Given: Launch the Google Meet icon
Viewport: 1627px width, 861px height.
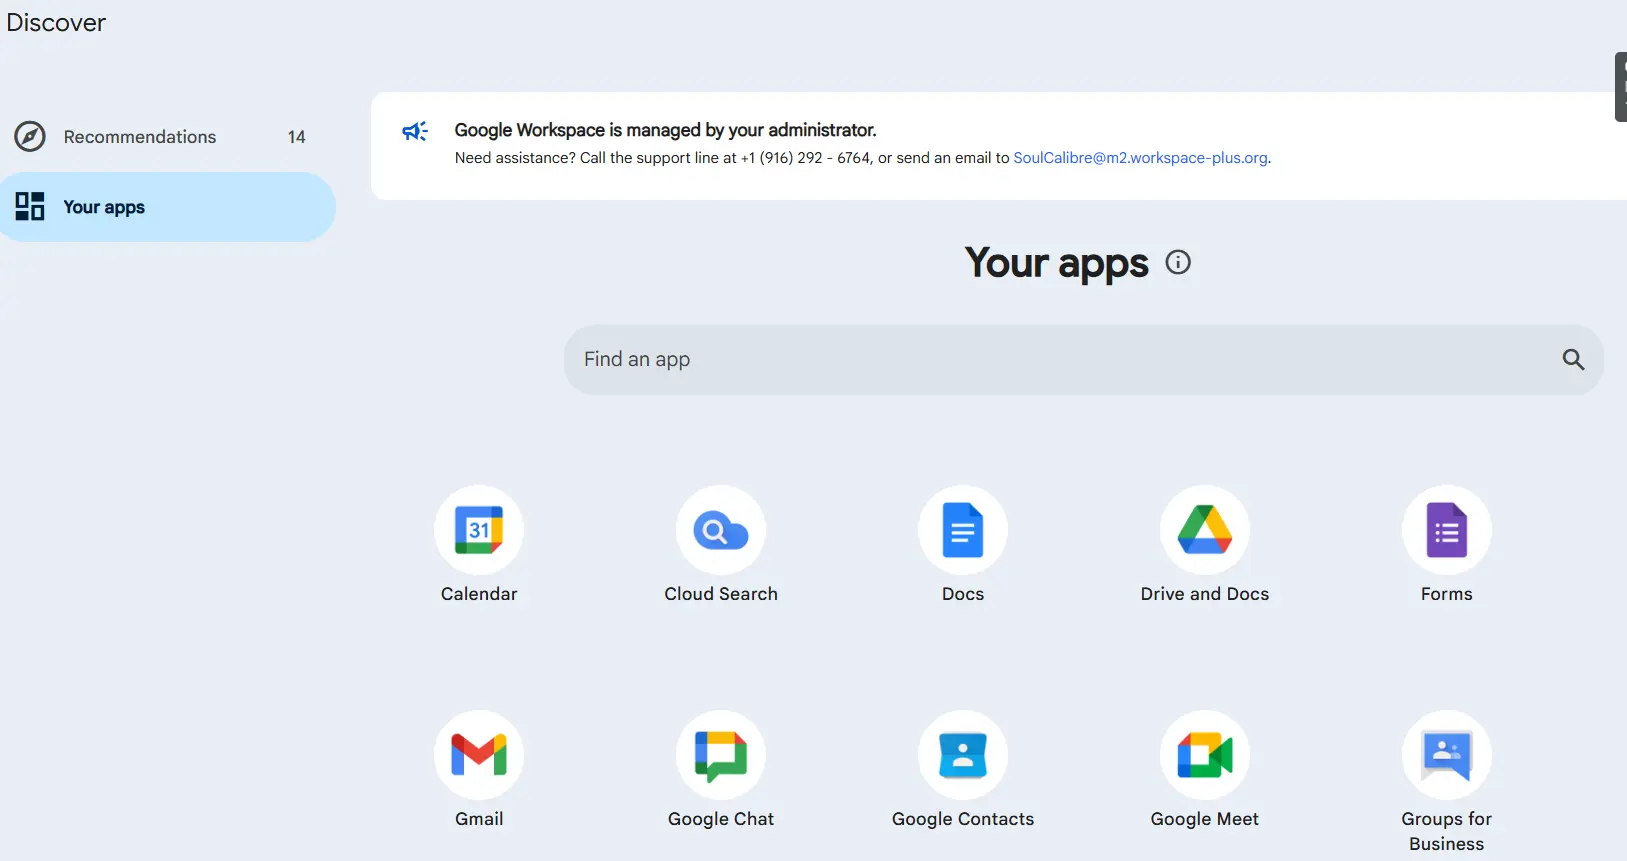Looking at the screenshot, I should (1205, 755).
